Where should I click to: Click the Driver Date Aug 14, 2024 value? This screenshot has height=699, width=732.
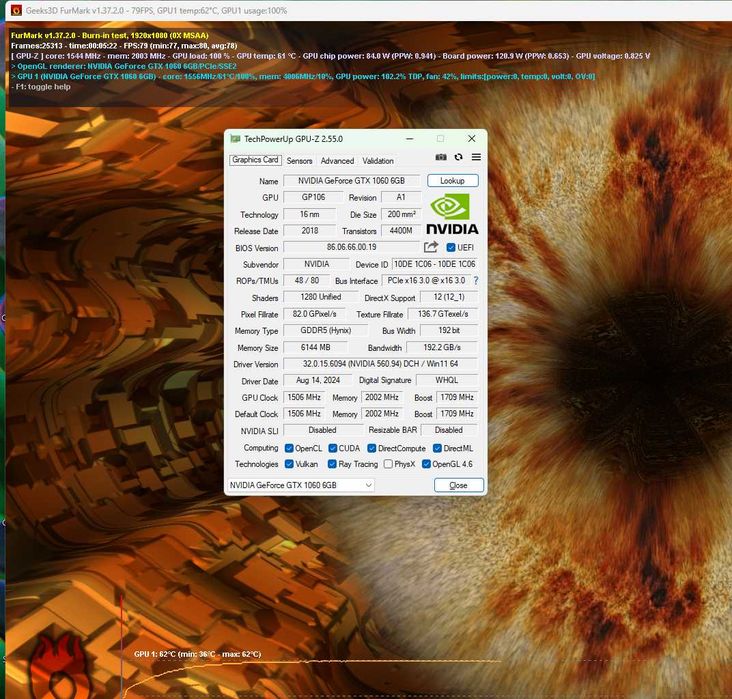click(x=318, y=380)
